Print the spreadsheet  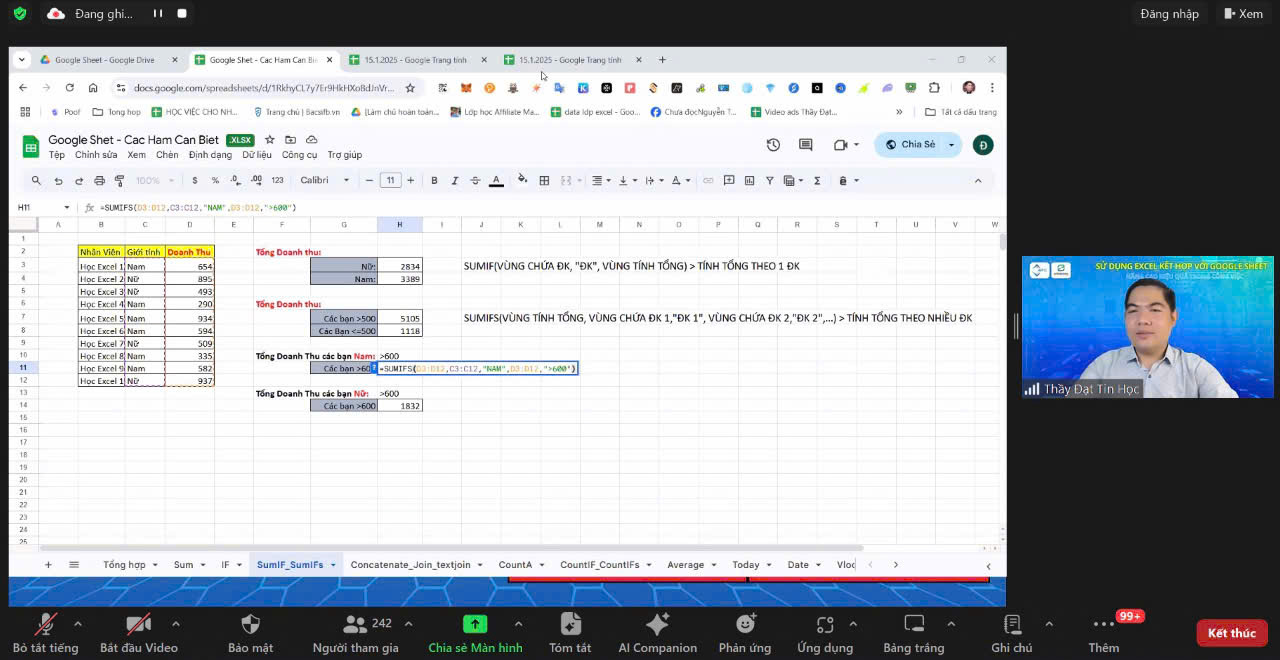[99, 181]
